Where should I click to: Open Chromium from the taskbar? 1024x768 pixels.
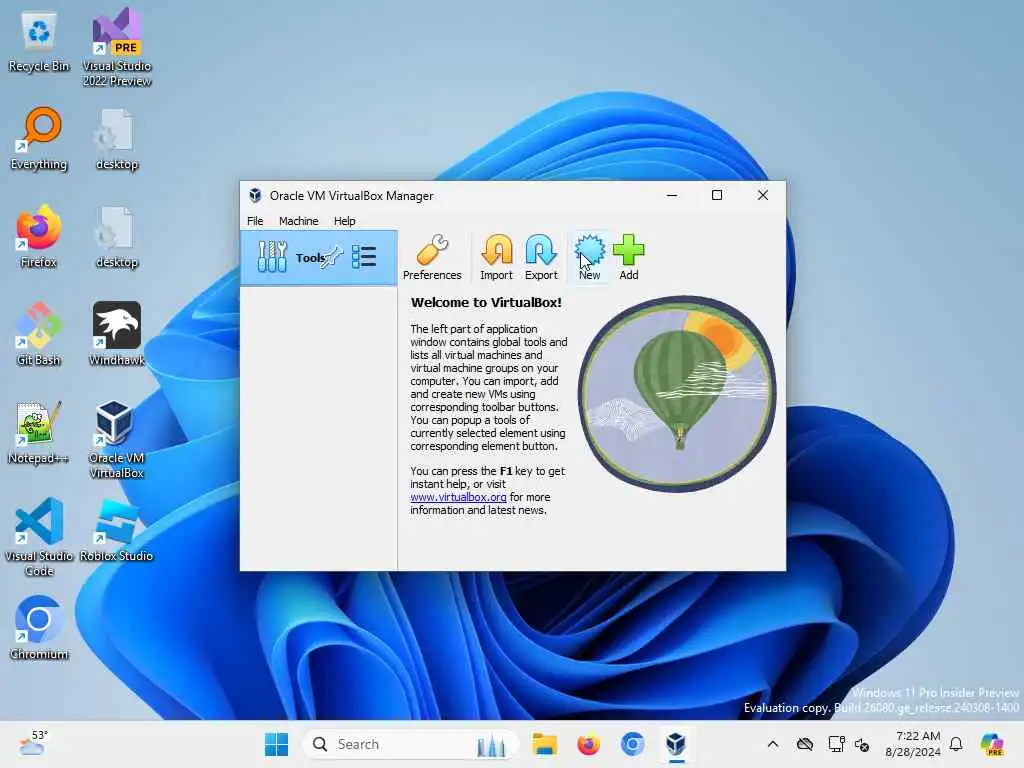(x=632, y=744)
